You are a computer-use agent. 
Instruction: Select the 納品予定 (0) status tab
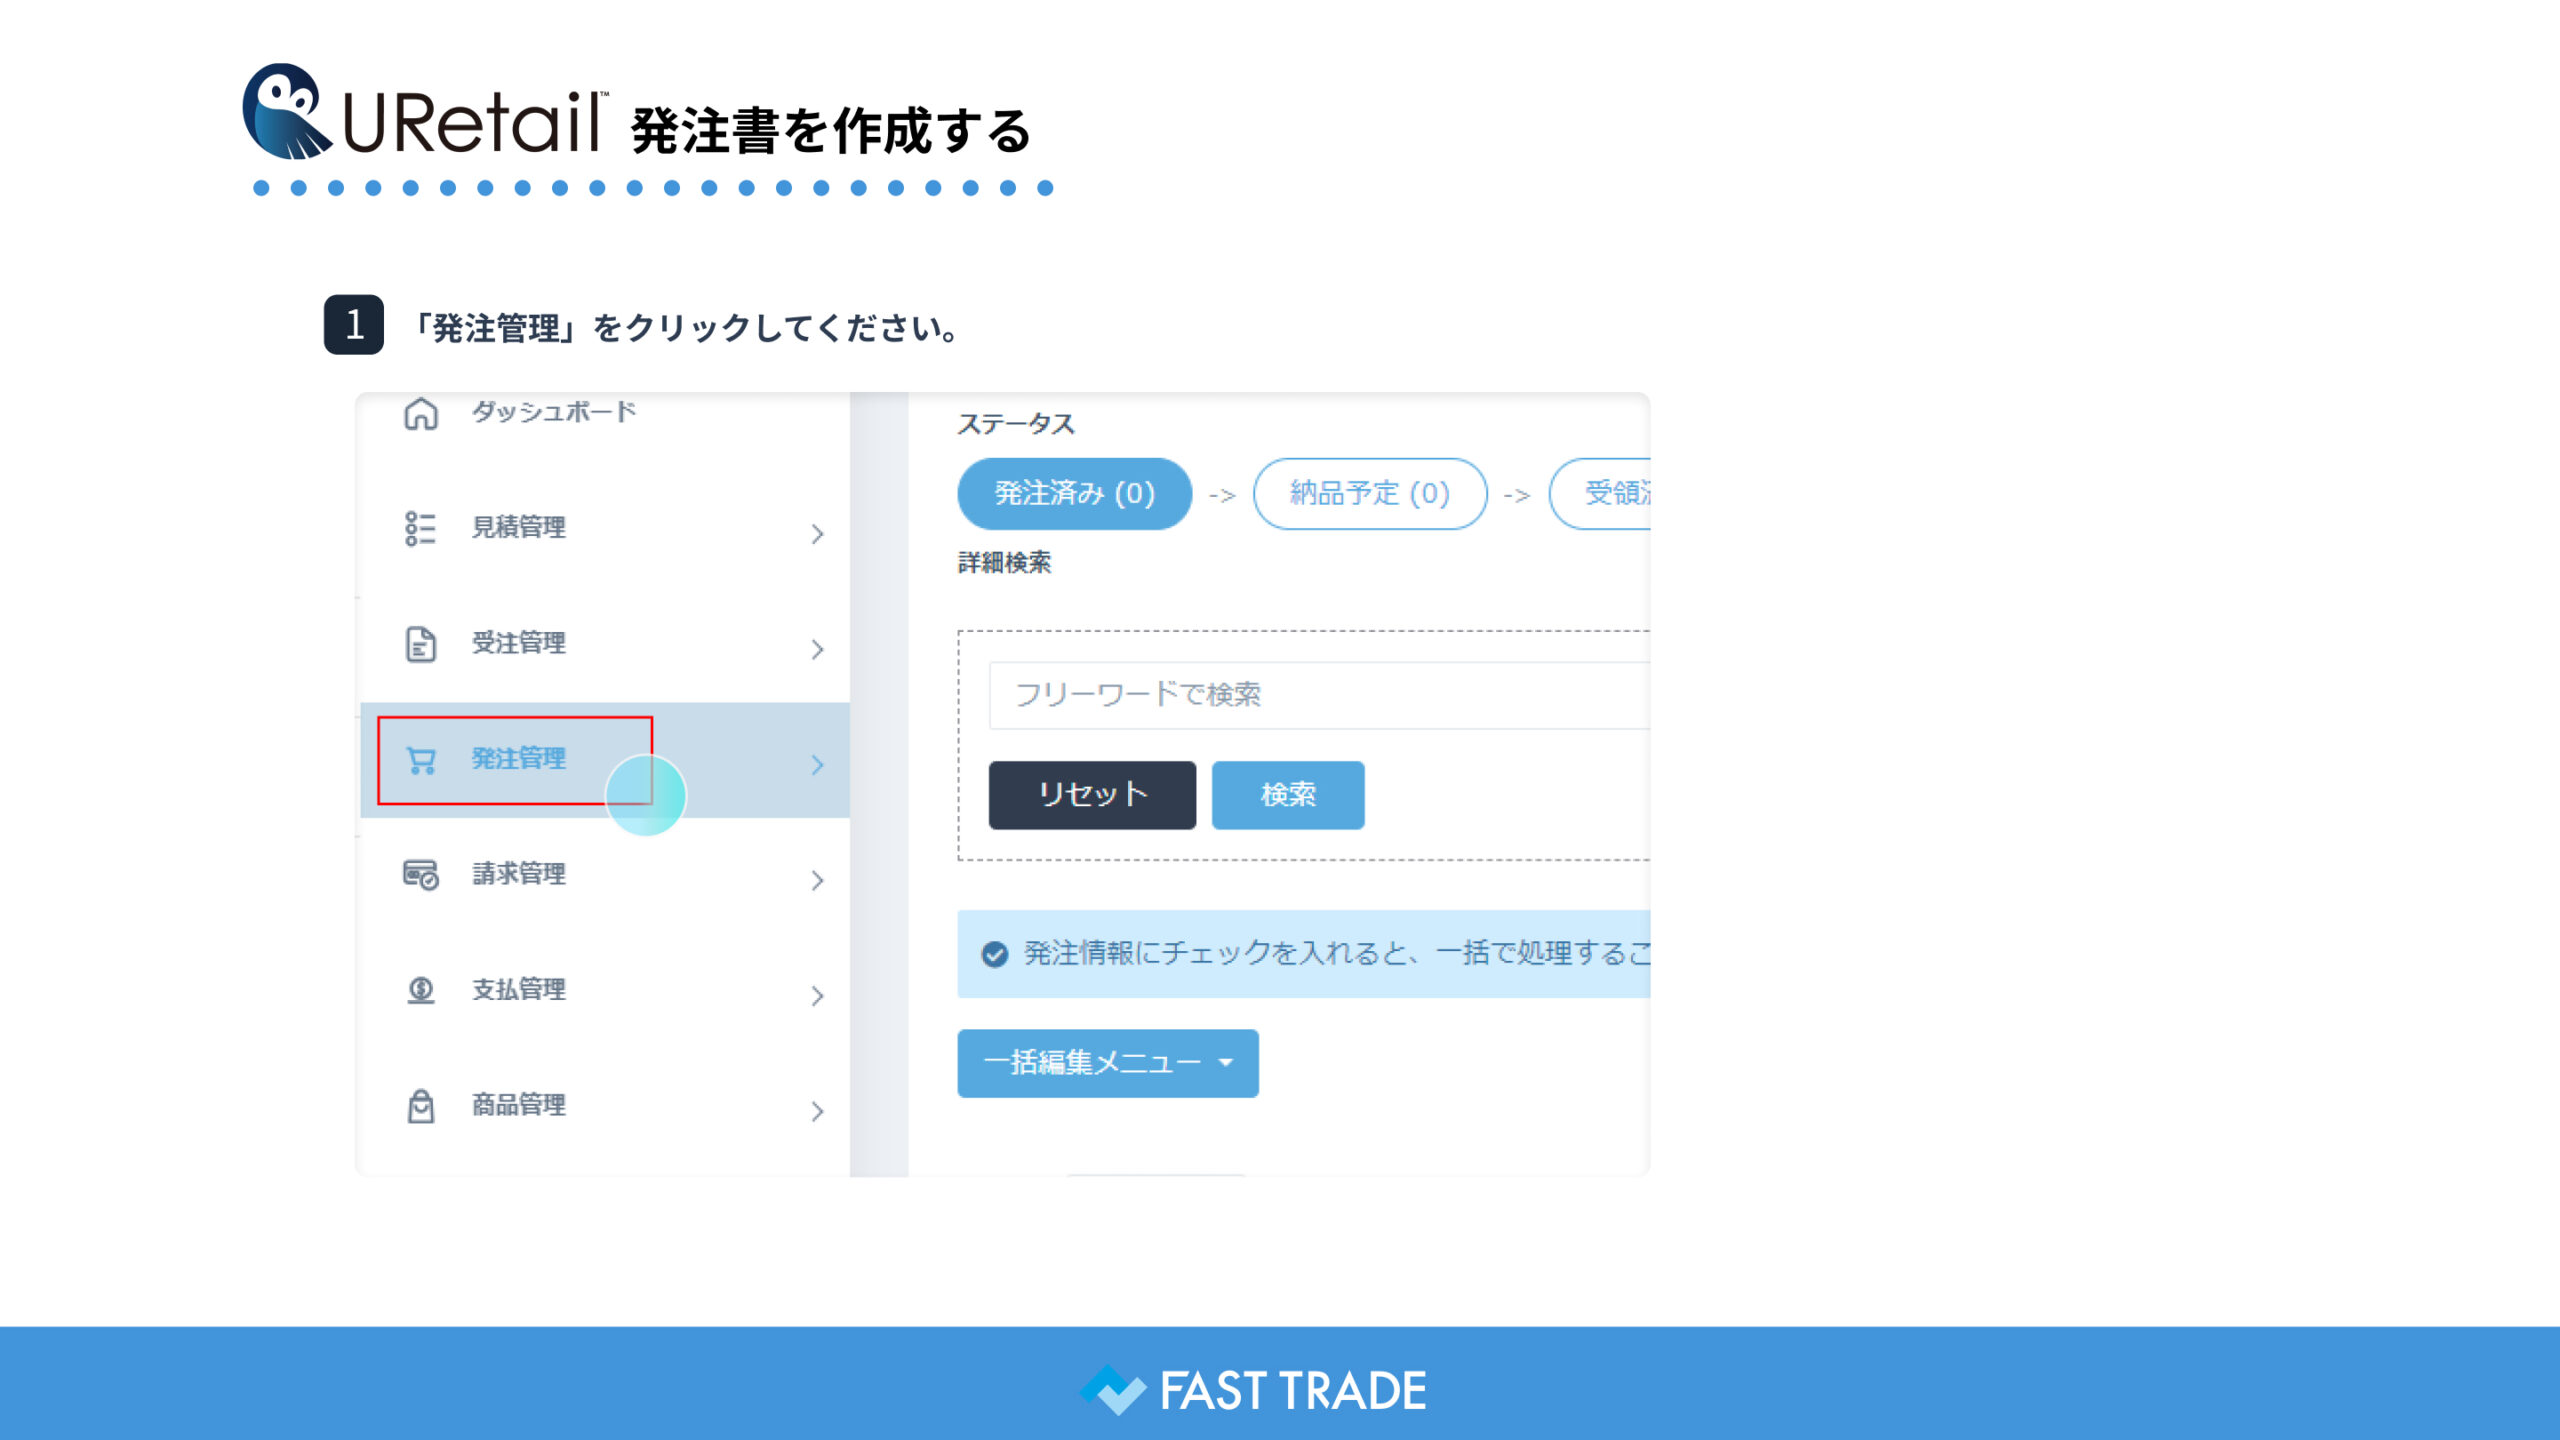(x=1369, y=494)
